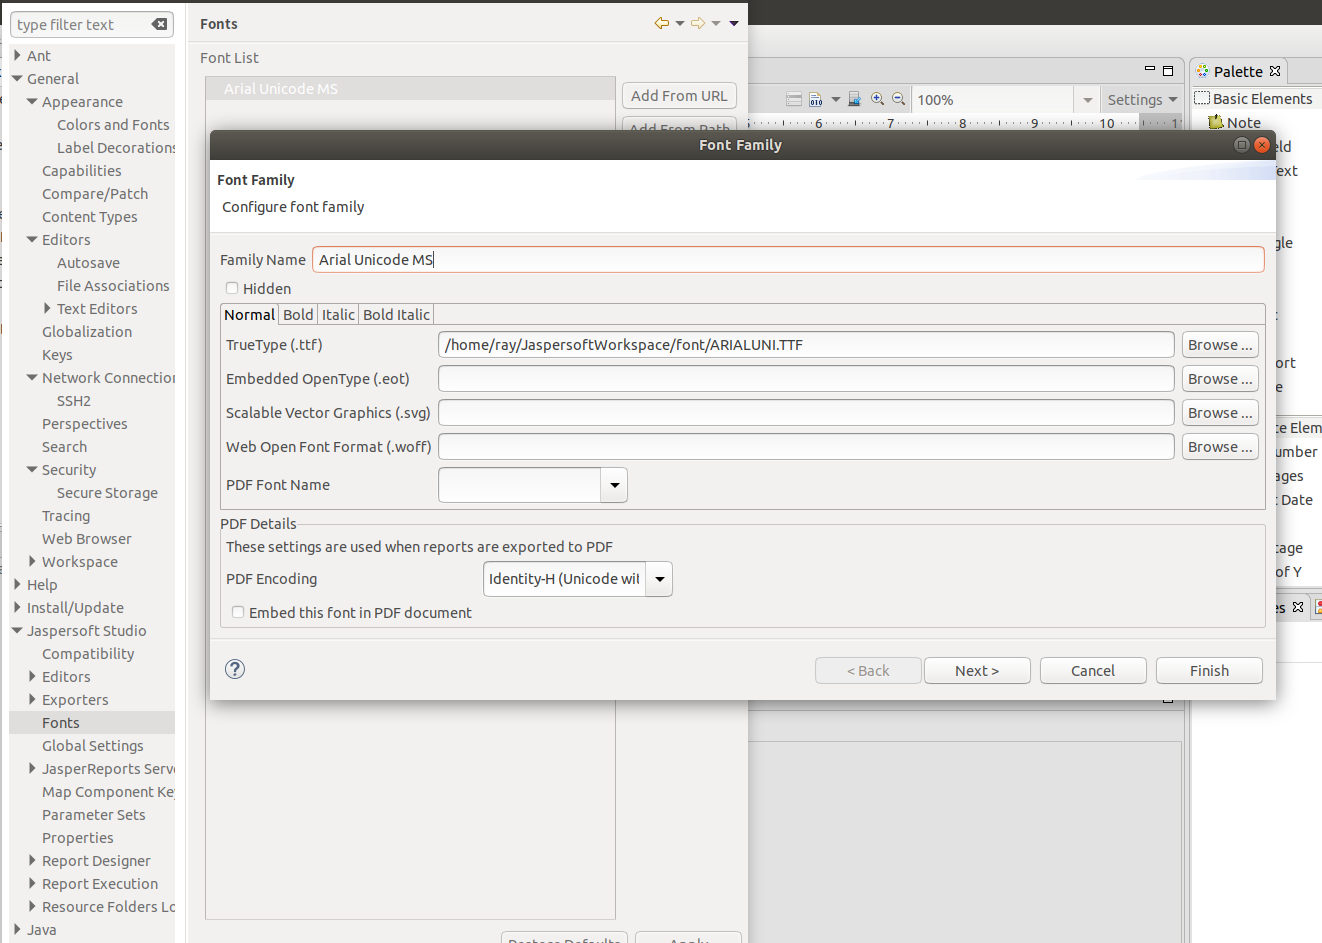Click the zoom out magnifier icon
Screen dimensions: 1322x943
coord(899,99)
